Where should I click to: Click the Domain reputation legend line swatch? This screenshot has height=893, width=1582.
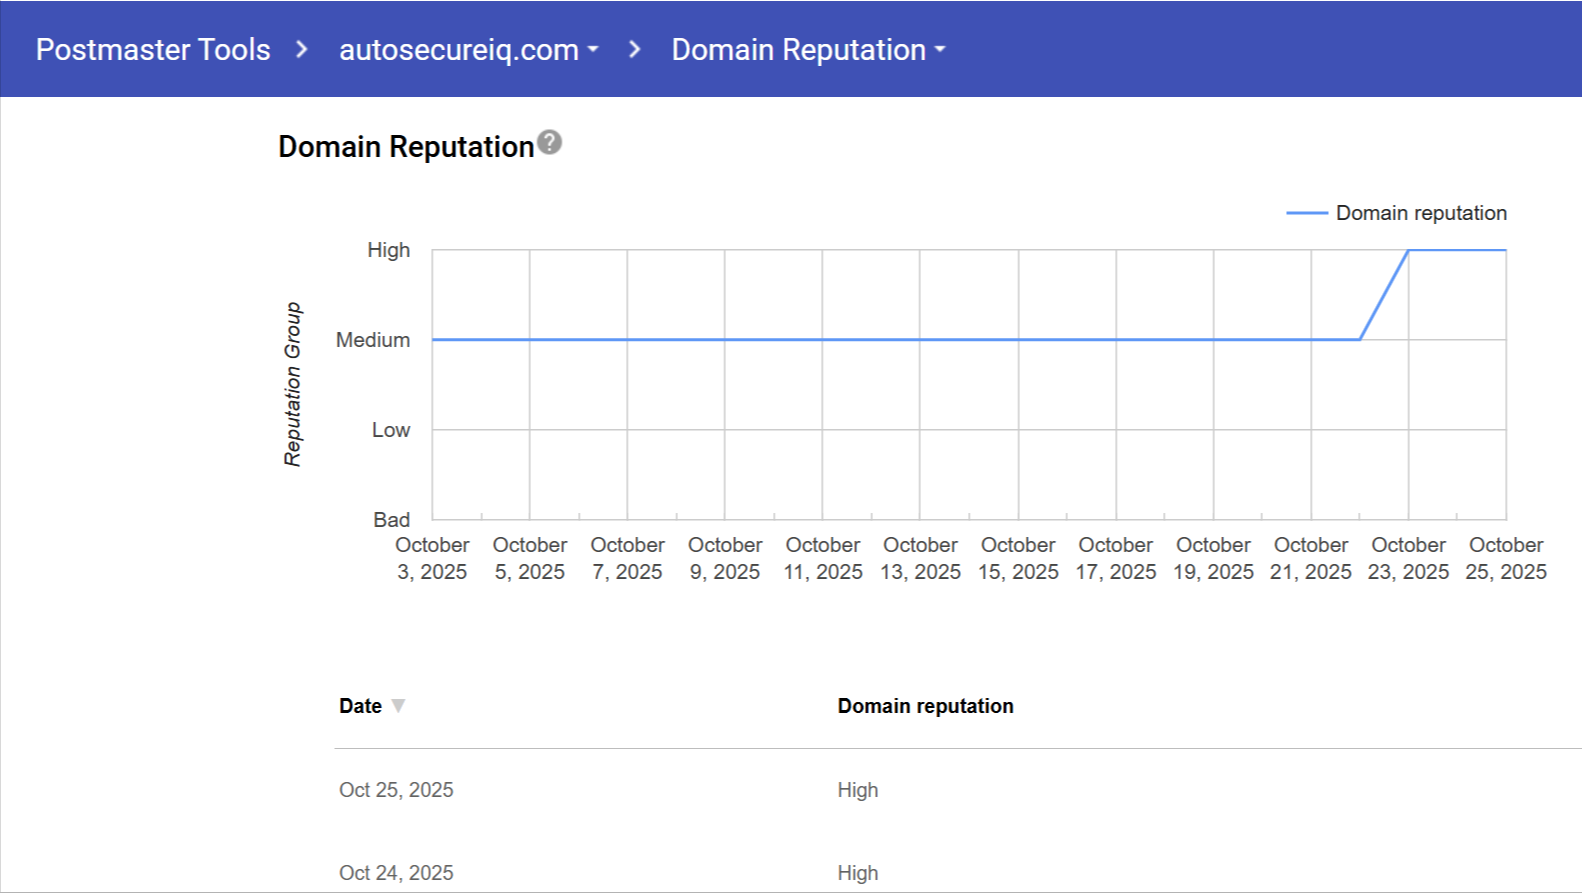click(1306, 213)
